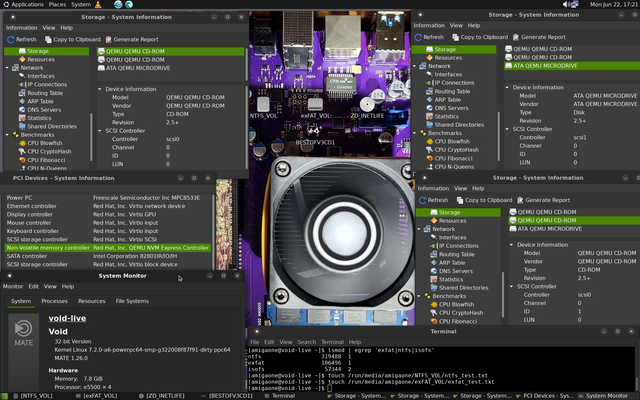Open Monitor menu in System Monitor
Image resolution: width=640 pixels, height=400 pixels.
pyautogui.click(x=13, y=287)
